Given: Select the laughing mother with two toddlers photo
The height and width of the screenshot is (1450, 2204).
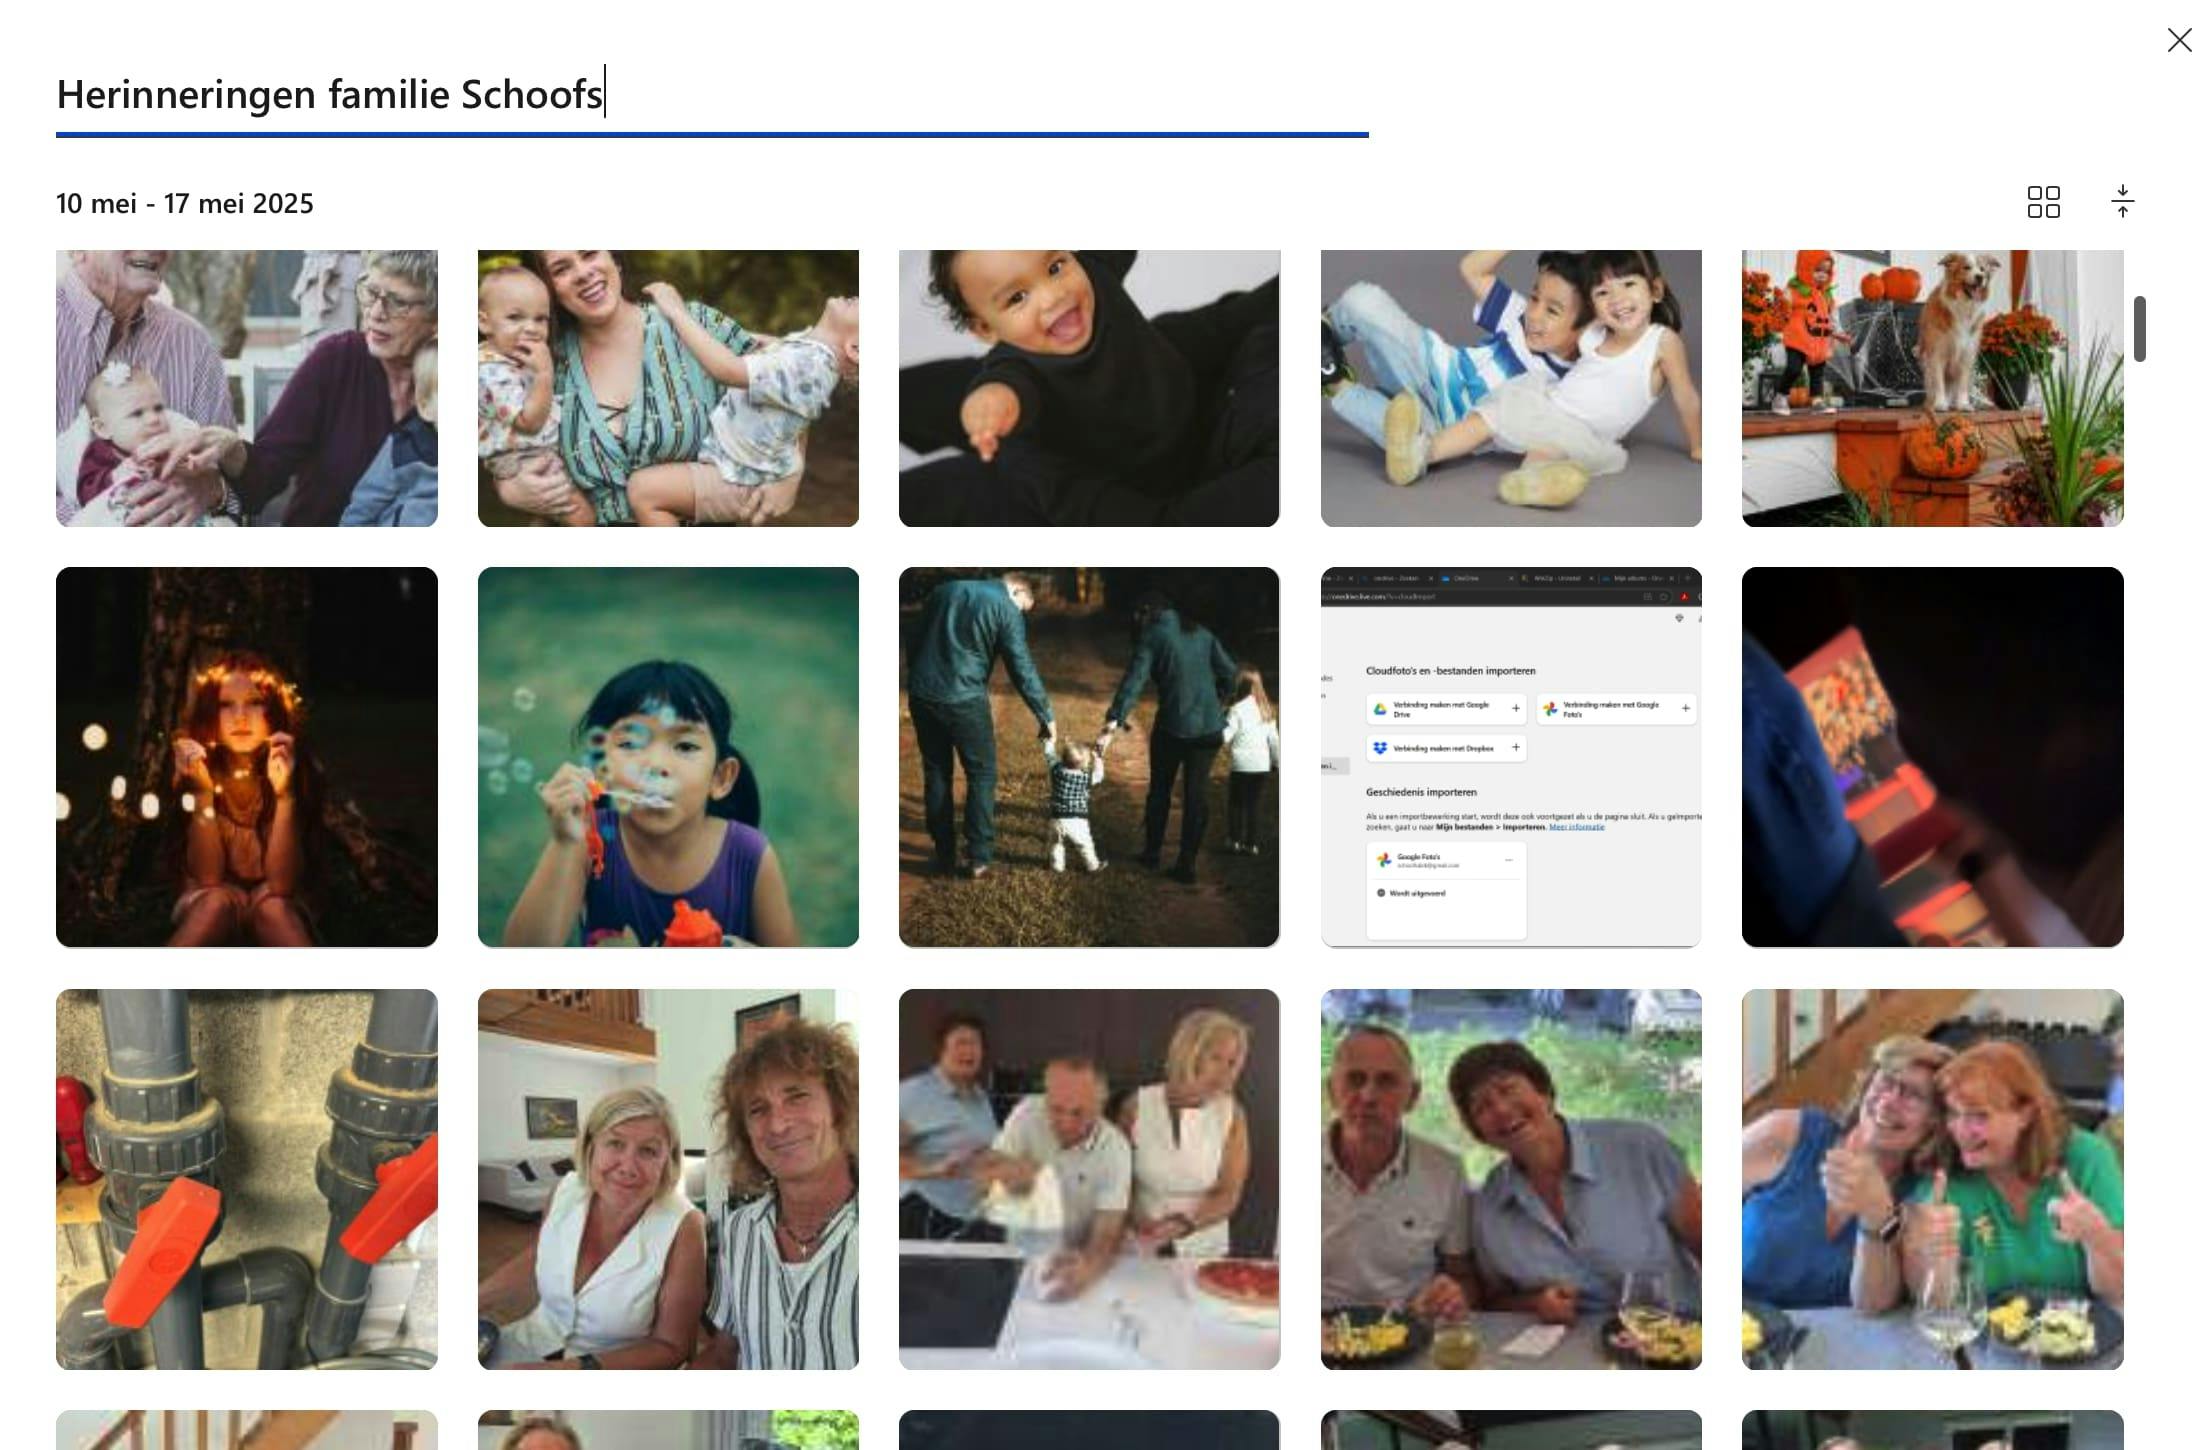Looking at the screenshot, I should tap(668, 388).
